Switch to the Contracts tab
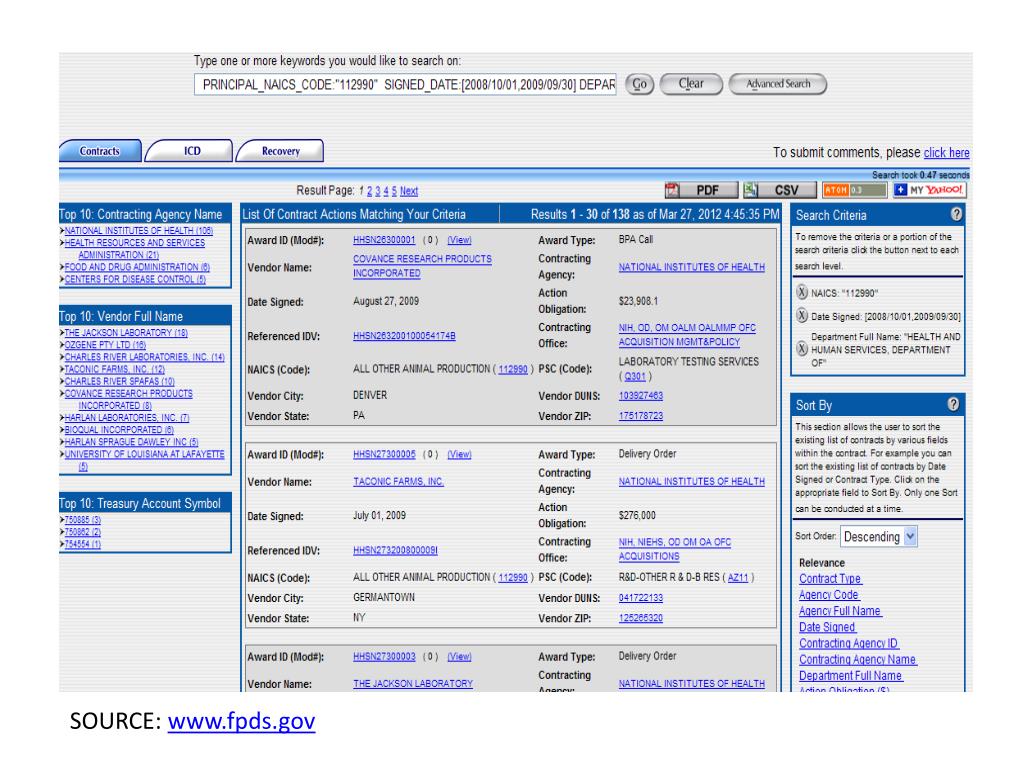 pyautogui.click(x=100, y=151)
